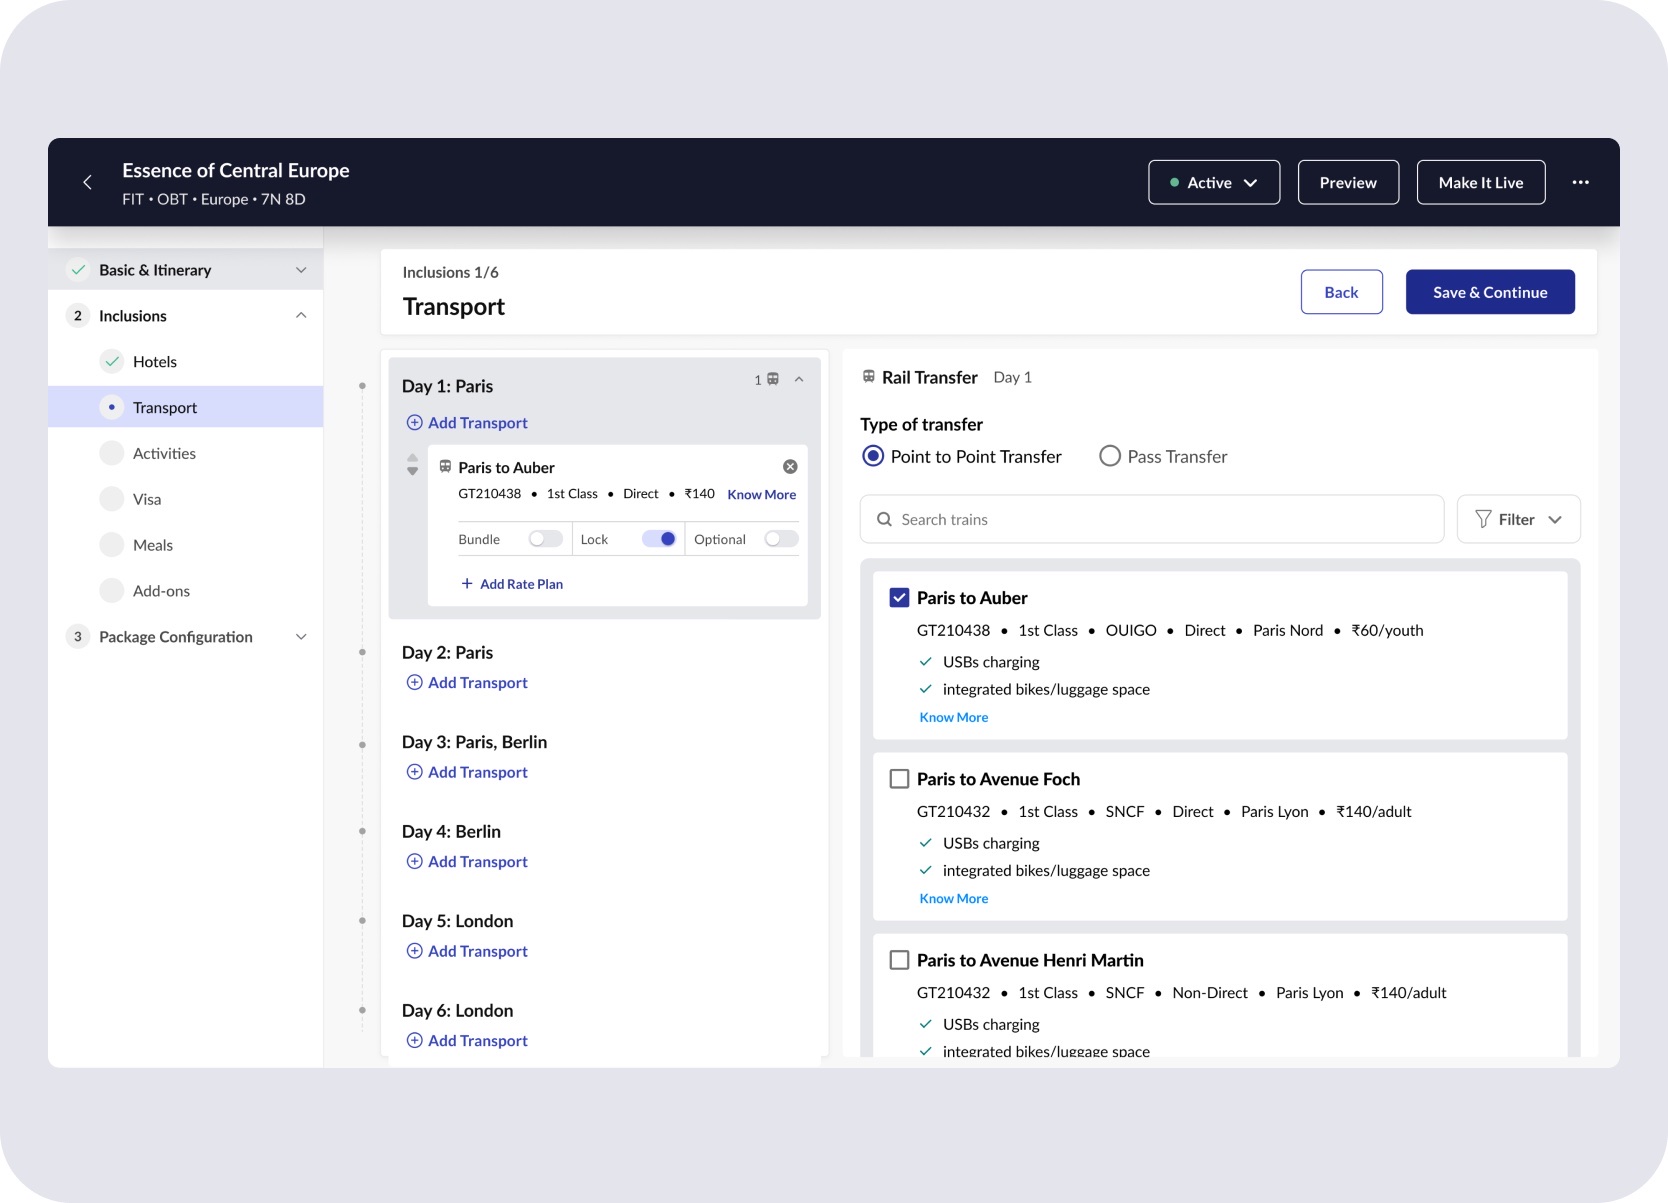1668x1203 pixels.
Task: Click the filter funnel icon
Action: pyautogui.click(x=1483, y=519)
